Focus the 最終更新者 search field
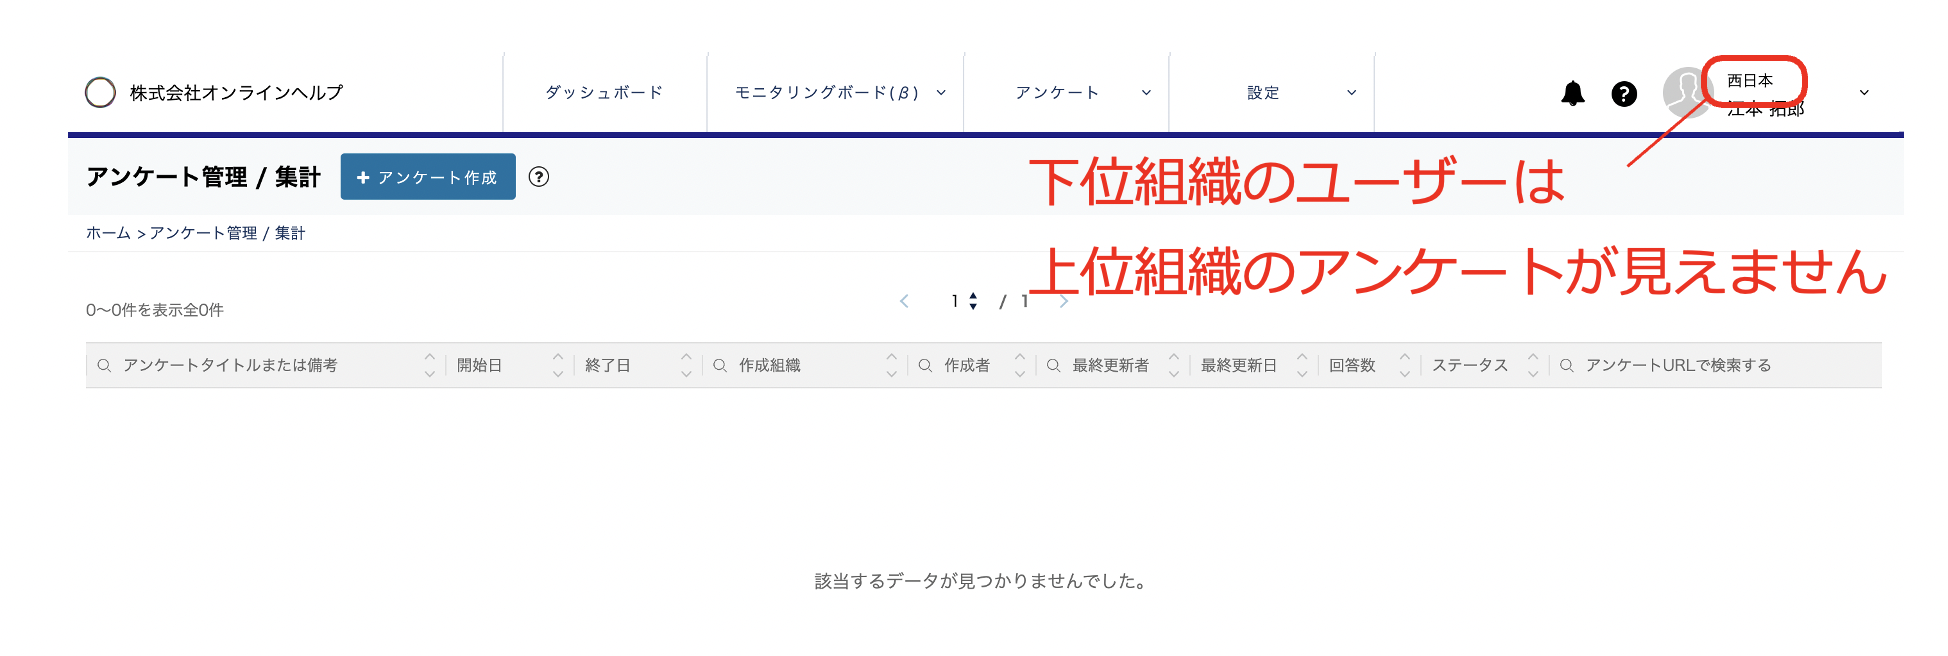 1111,366
